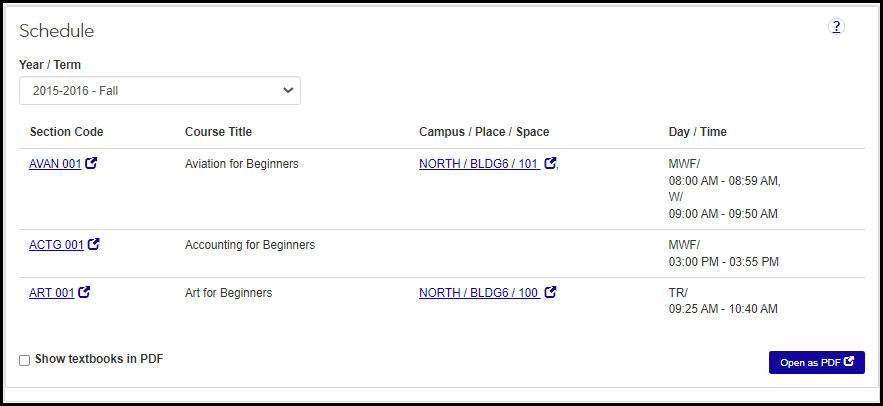Click the Show textbooks in PDF label
Viewport: 883px width, 406px height.
[98, 359]
